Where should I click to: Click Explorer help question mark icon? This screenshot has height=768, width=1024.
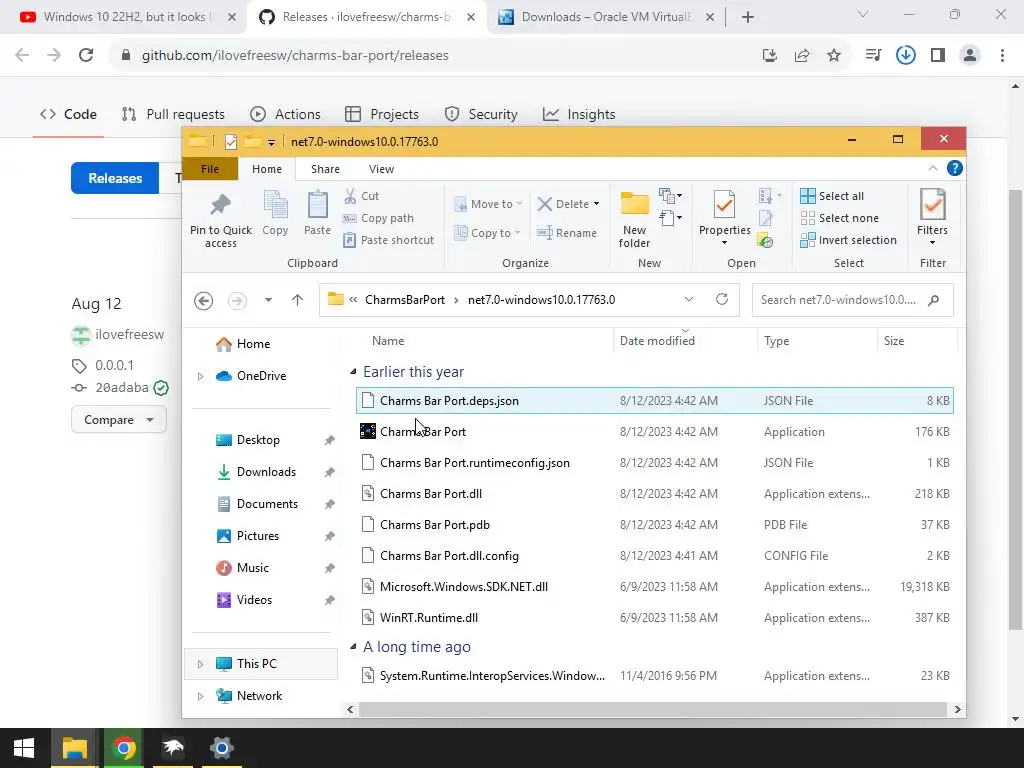point(954,168)
